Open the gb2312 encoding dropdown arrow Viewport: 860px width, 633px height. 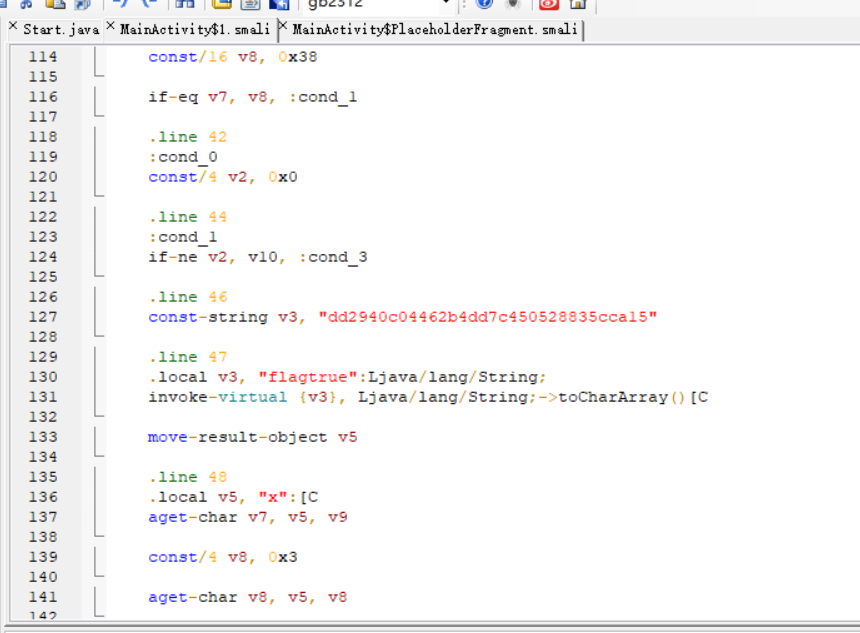[x=446, y=4]
